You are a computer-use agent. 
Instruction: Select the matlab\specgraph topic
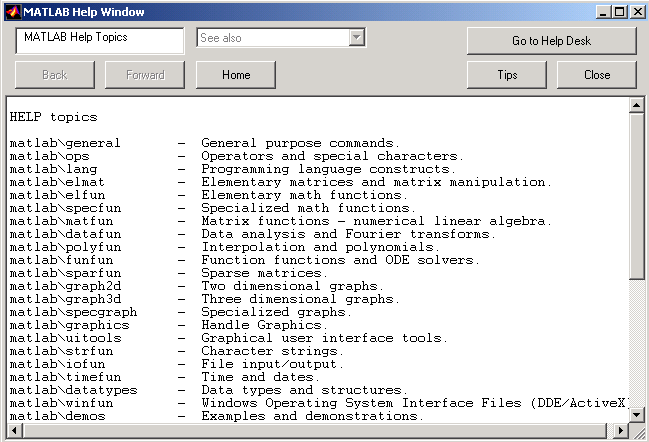pyautogui.click(x=73, y=312)
